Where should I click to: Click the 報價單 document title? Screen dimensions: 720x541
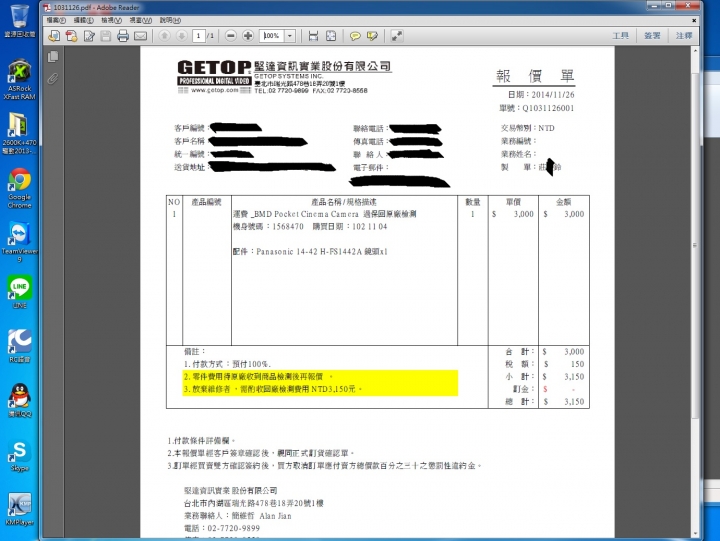click(534, 76)
